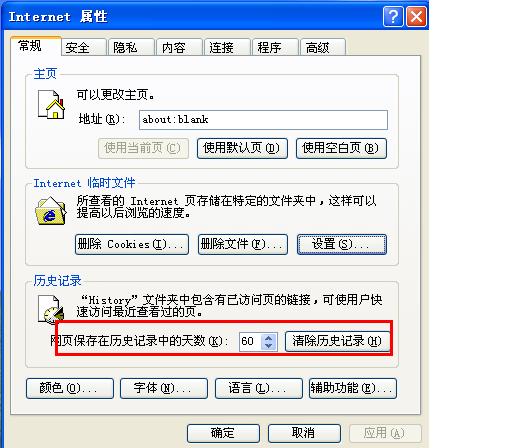Viewport: 512px width, 448px height.
Task: Click the help question mark icon
Action: (393, 16)
